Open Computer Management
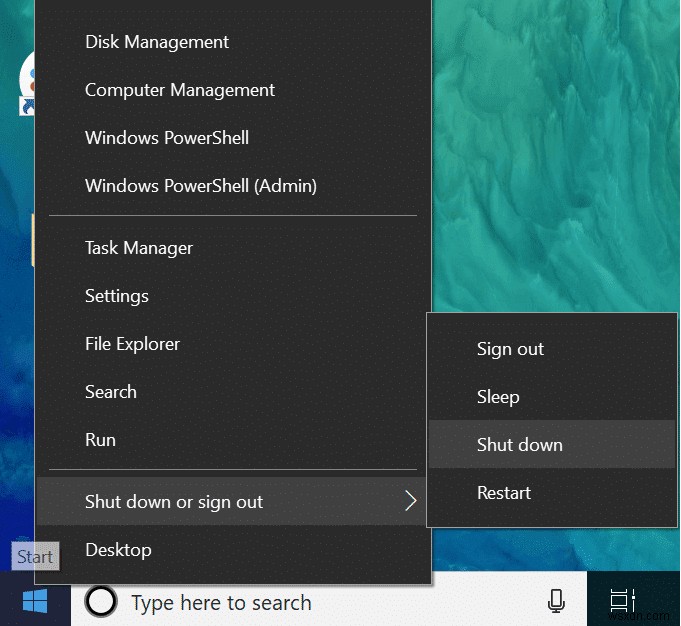Screen dimensions: 681x626 180,90
